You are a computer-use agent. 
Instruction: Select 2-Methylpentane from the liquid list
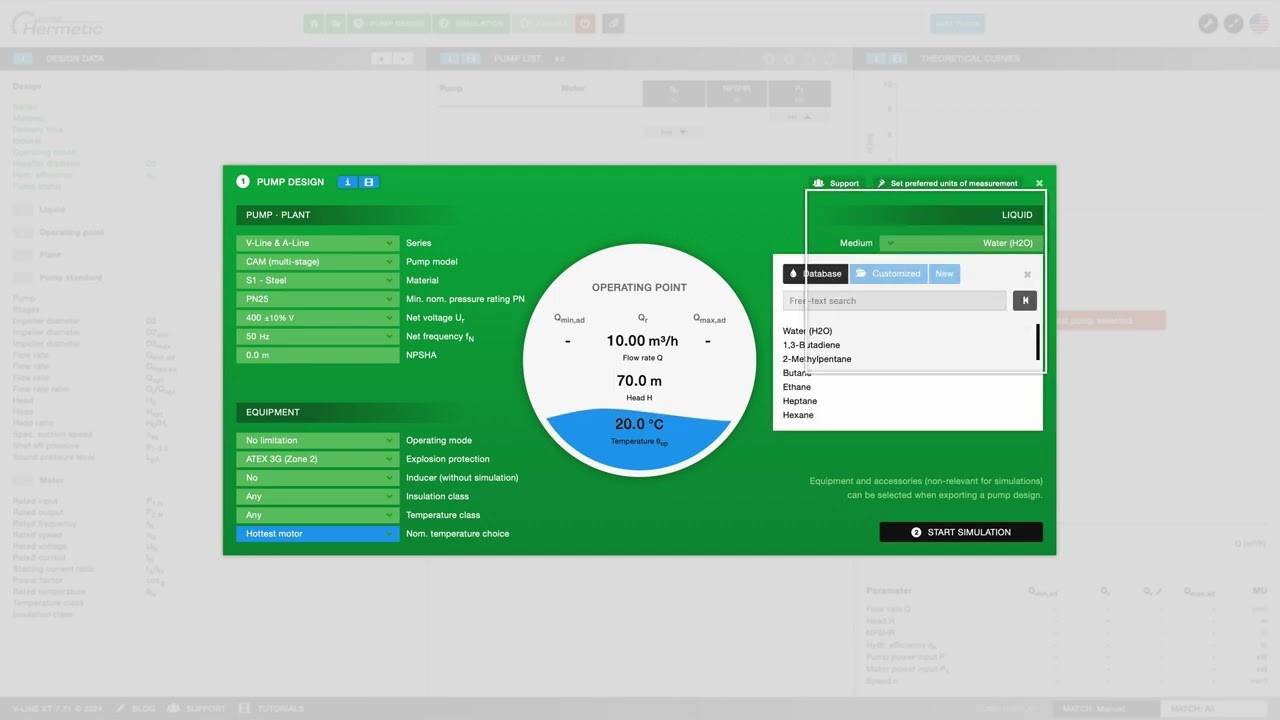tap(817, 359)
